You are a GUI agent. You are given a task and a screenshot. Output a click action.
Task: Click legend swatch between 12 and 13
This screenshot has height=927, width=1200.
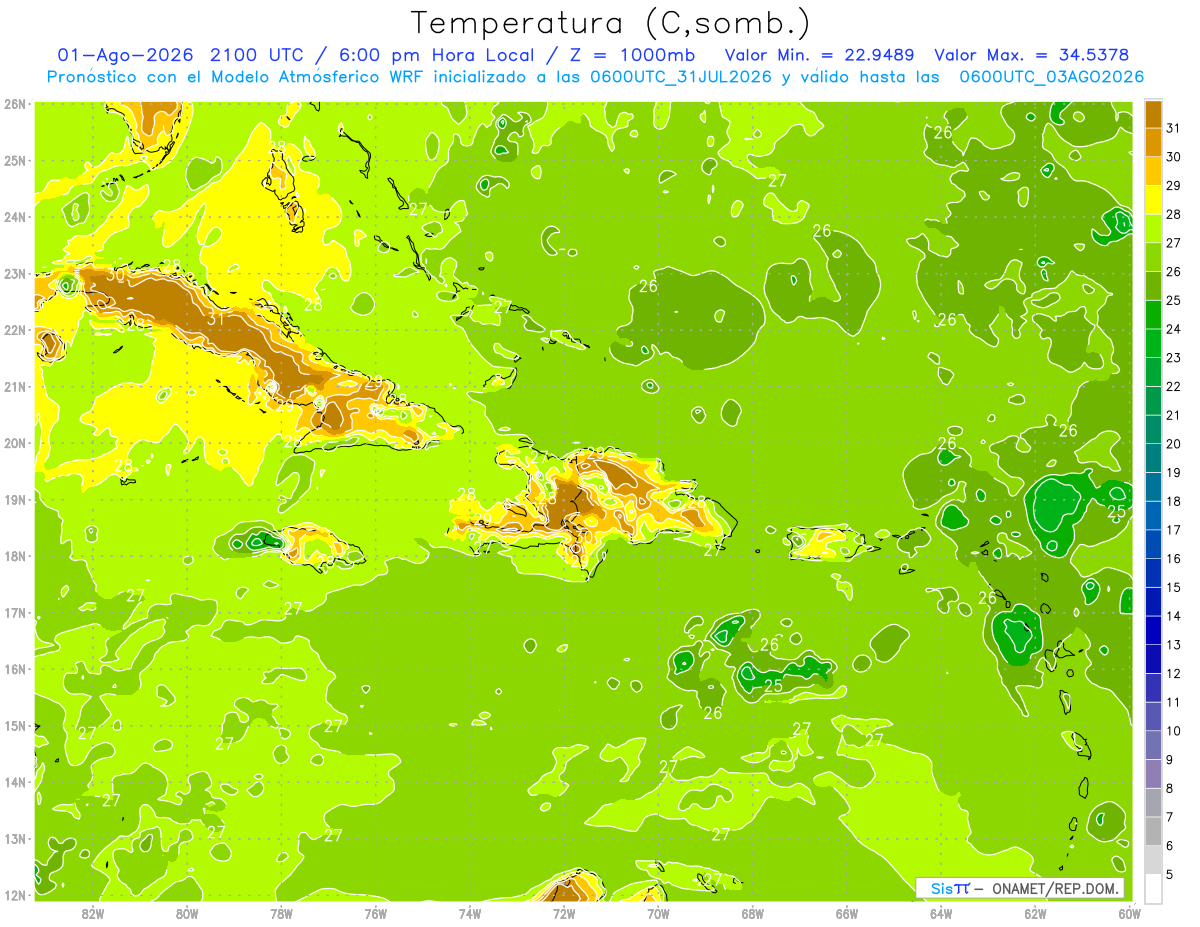click(1153, 659)
